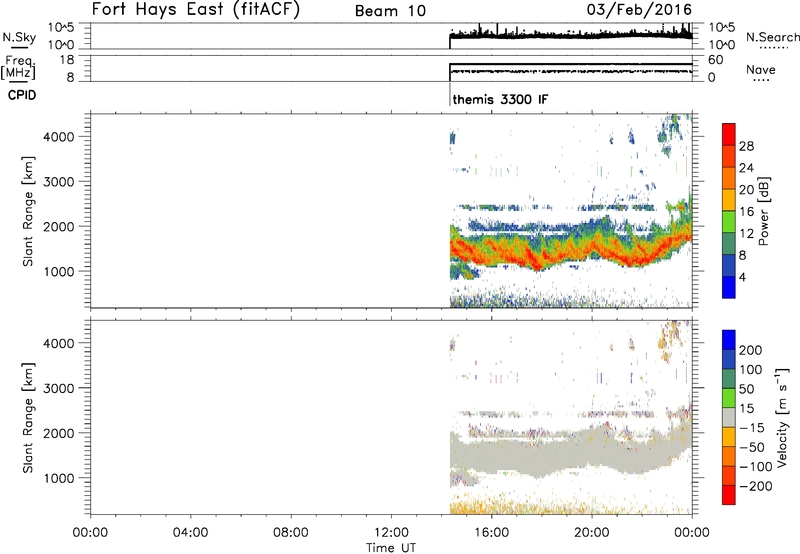Click the 'Freq. [MHz]' axis label

point(19,67)
